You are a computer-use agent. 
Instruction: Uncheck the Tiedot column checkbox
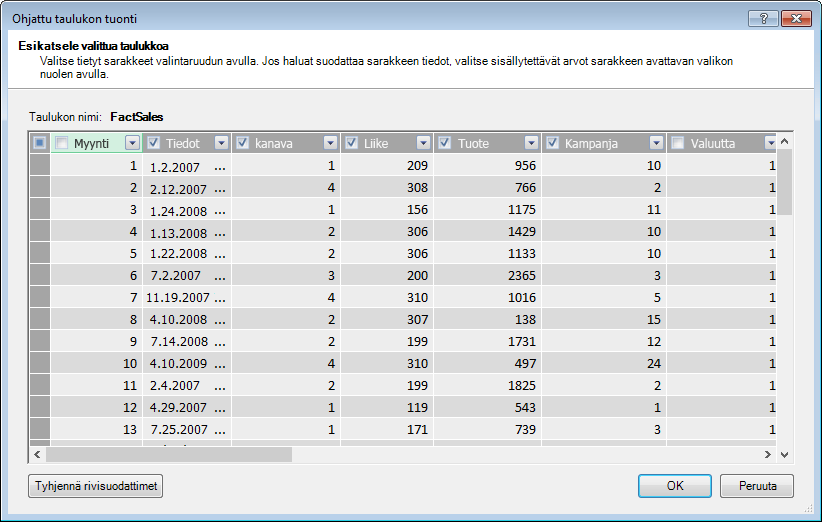[154, 143]
